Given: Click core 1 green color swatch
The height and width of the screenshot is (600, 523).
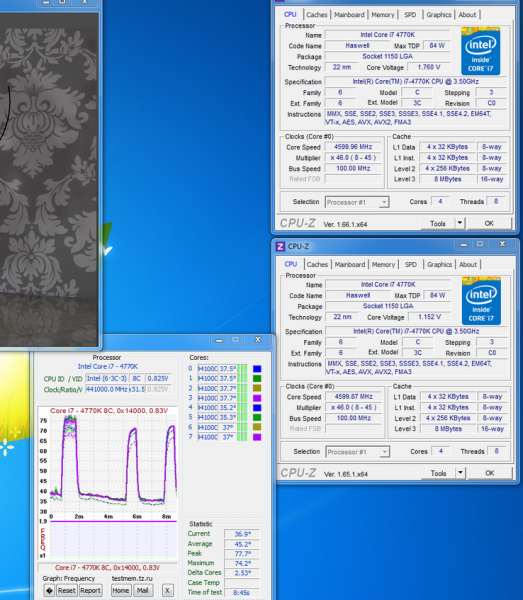Looking at the screenshot, I should (257, 378).
